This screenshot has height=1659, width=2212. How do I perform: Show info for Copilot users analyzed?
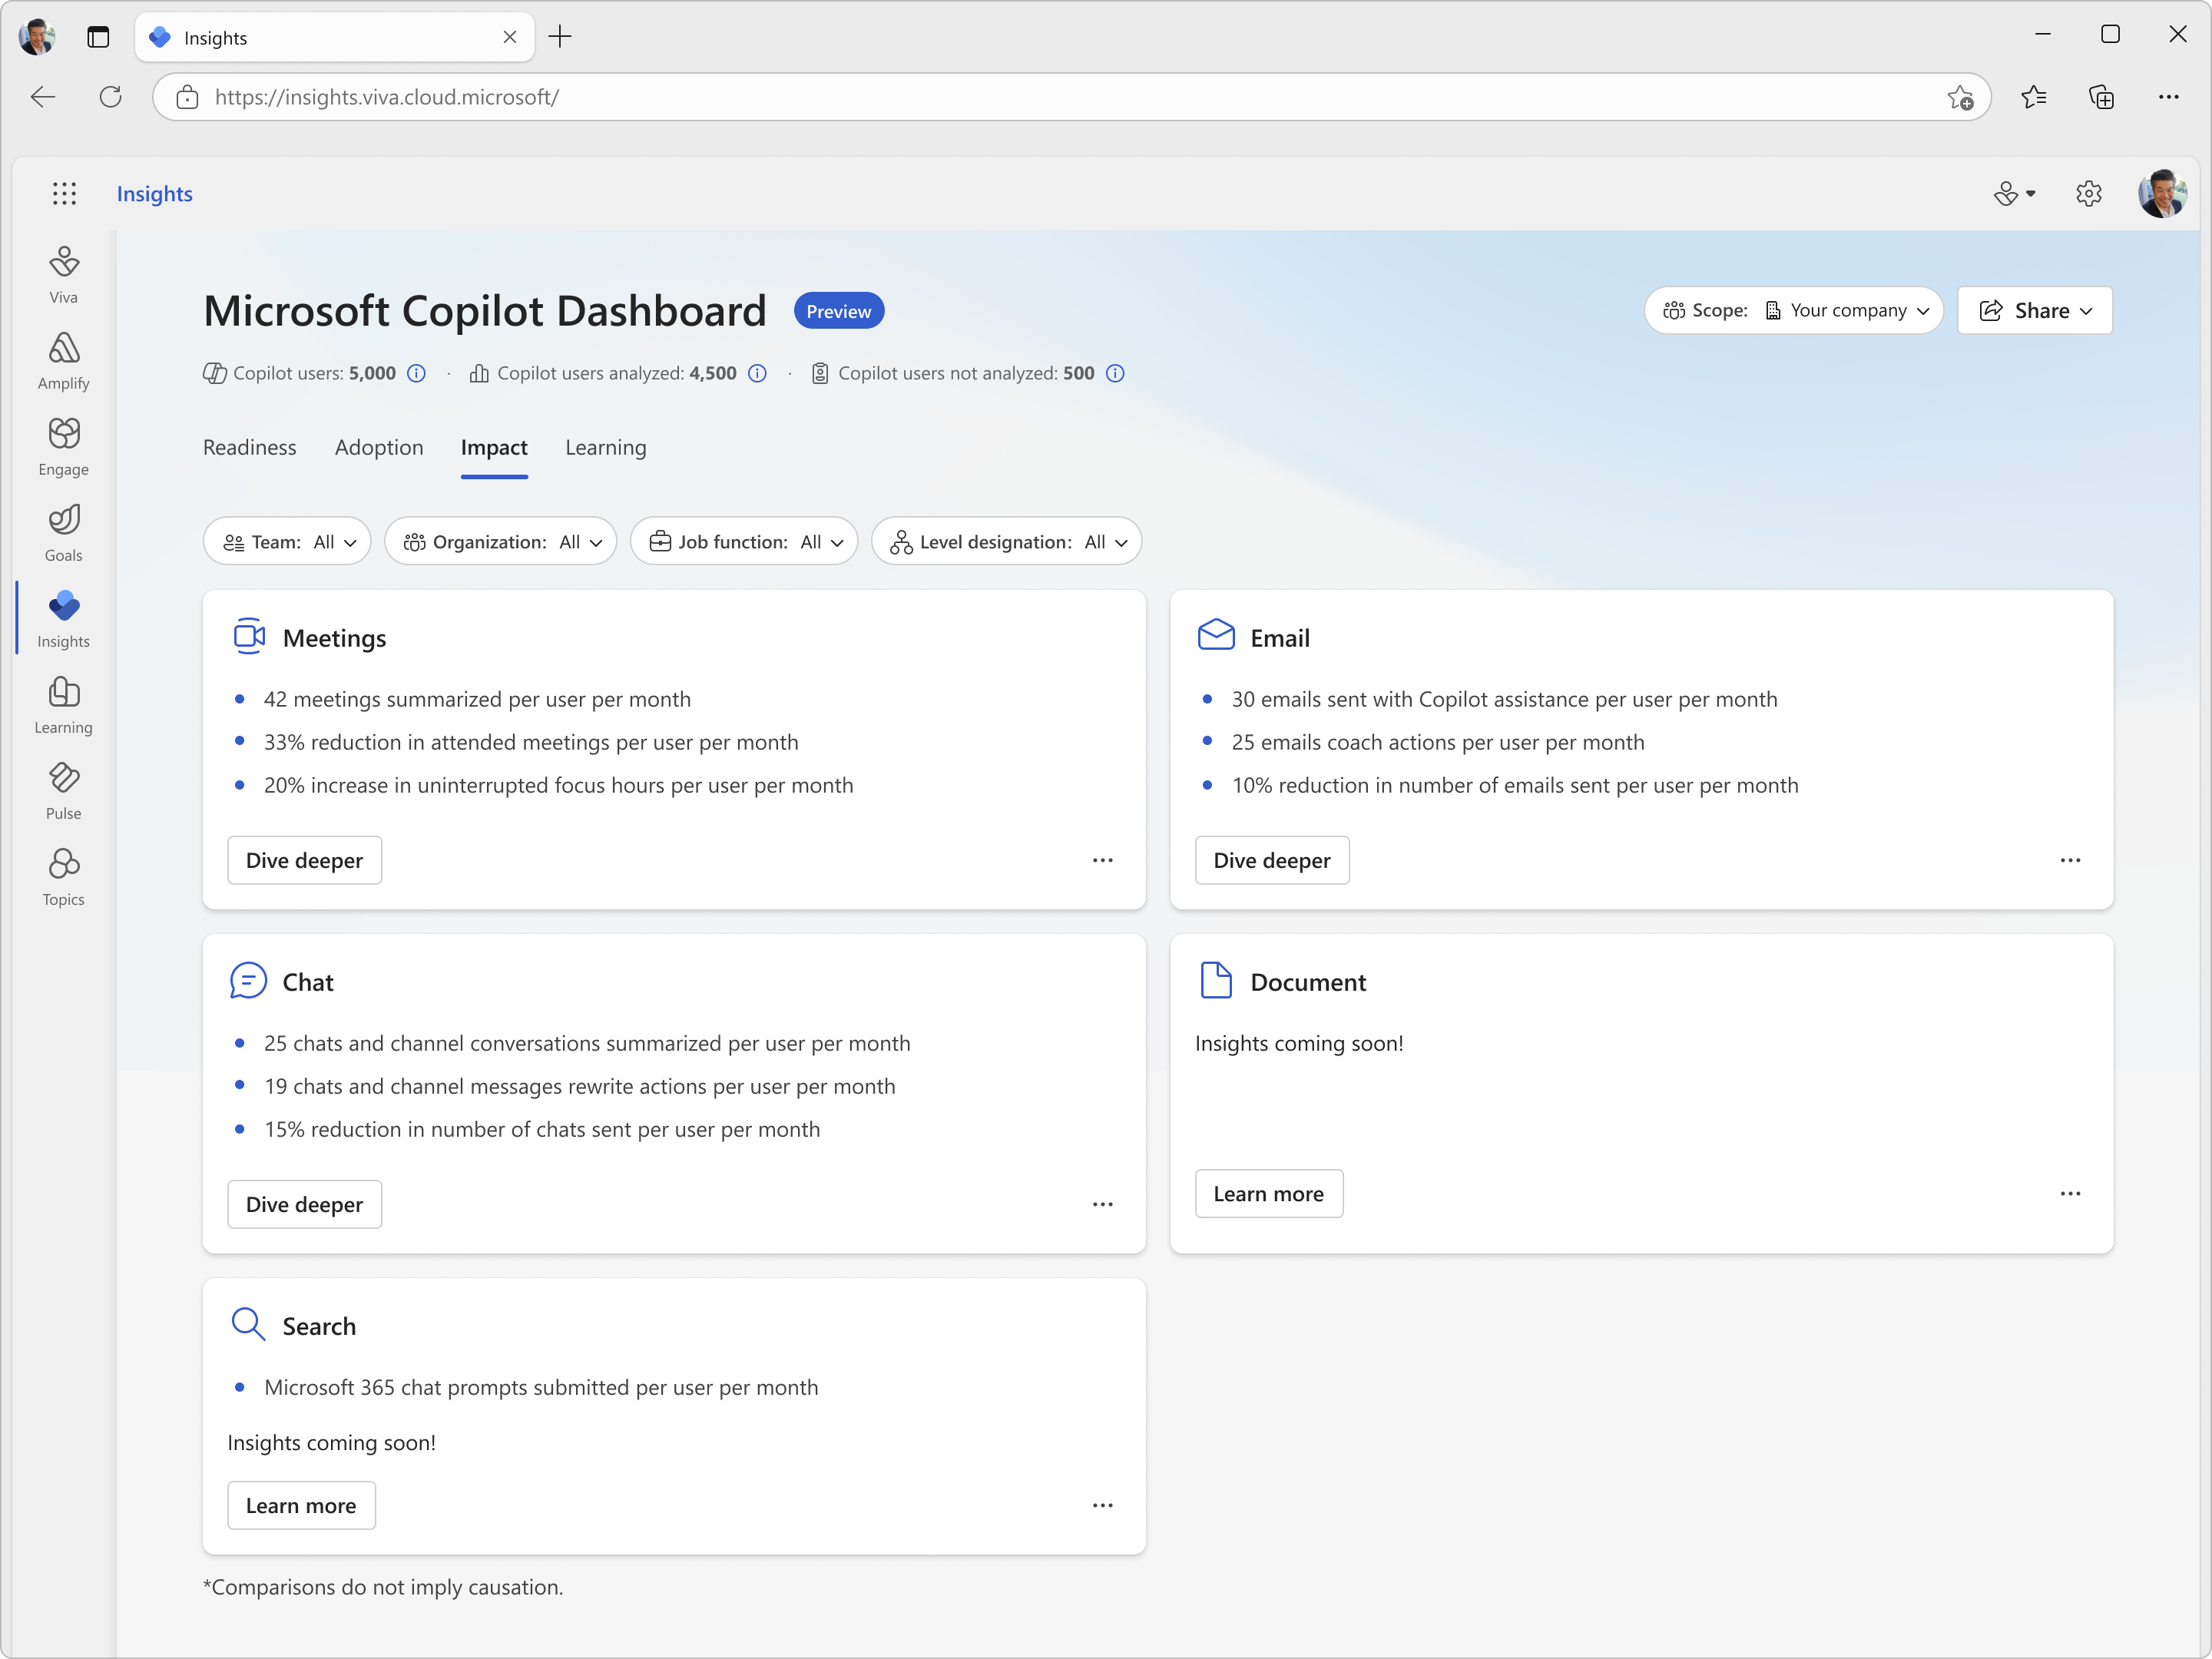758,373
